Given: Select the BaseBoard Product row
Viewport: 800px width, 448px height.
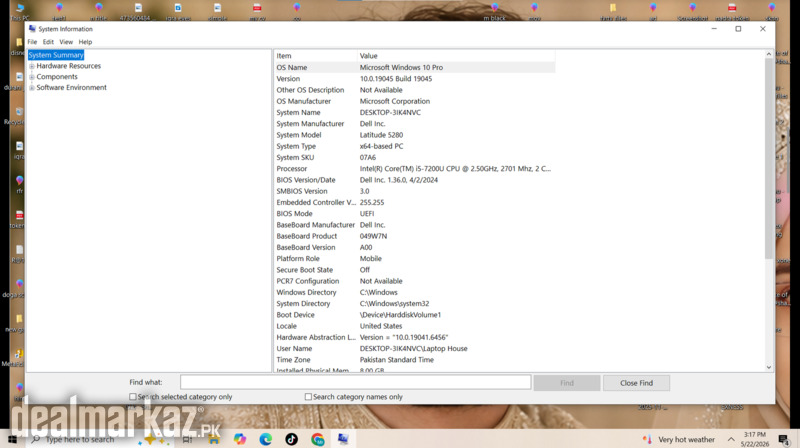Looking at the screenshot, I should point(414,236).
